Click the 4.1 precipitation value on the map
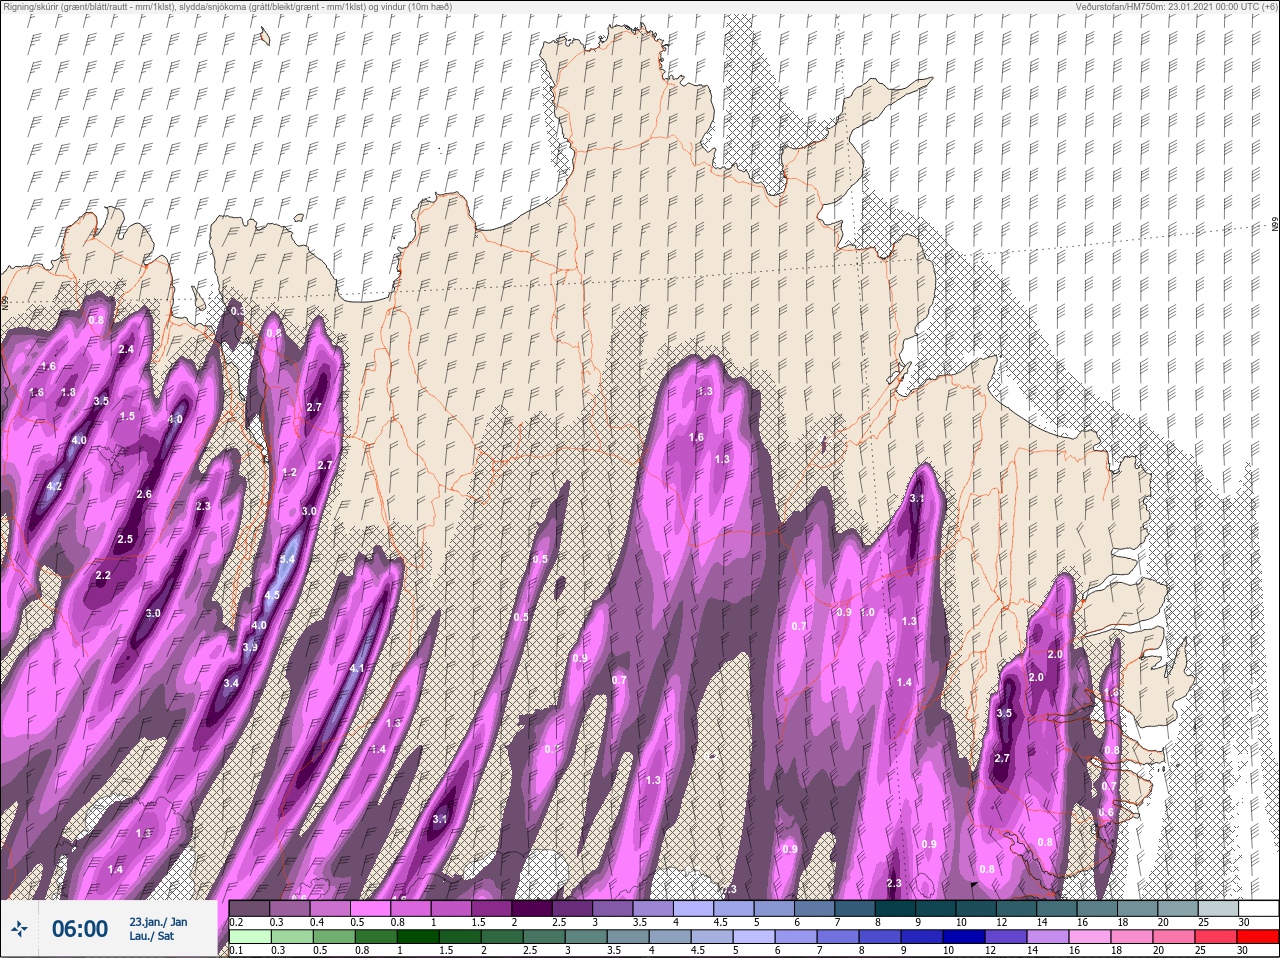1280x958 pixels. click(357, 668)
